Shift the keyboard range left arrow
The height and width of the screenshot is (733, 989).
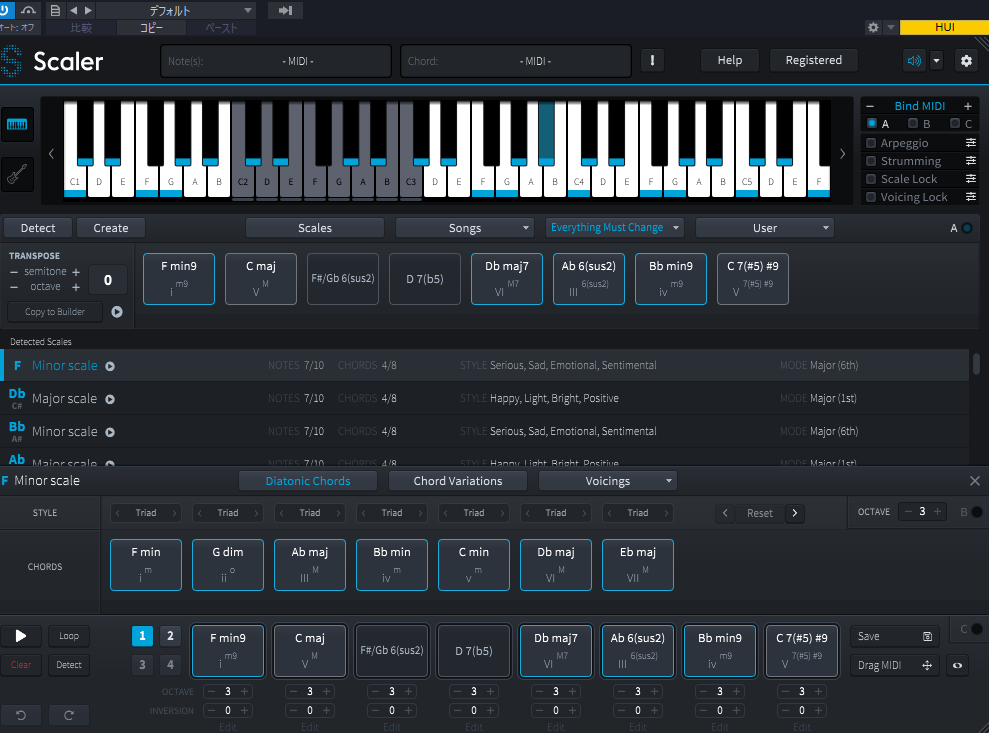[52, 153]
